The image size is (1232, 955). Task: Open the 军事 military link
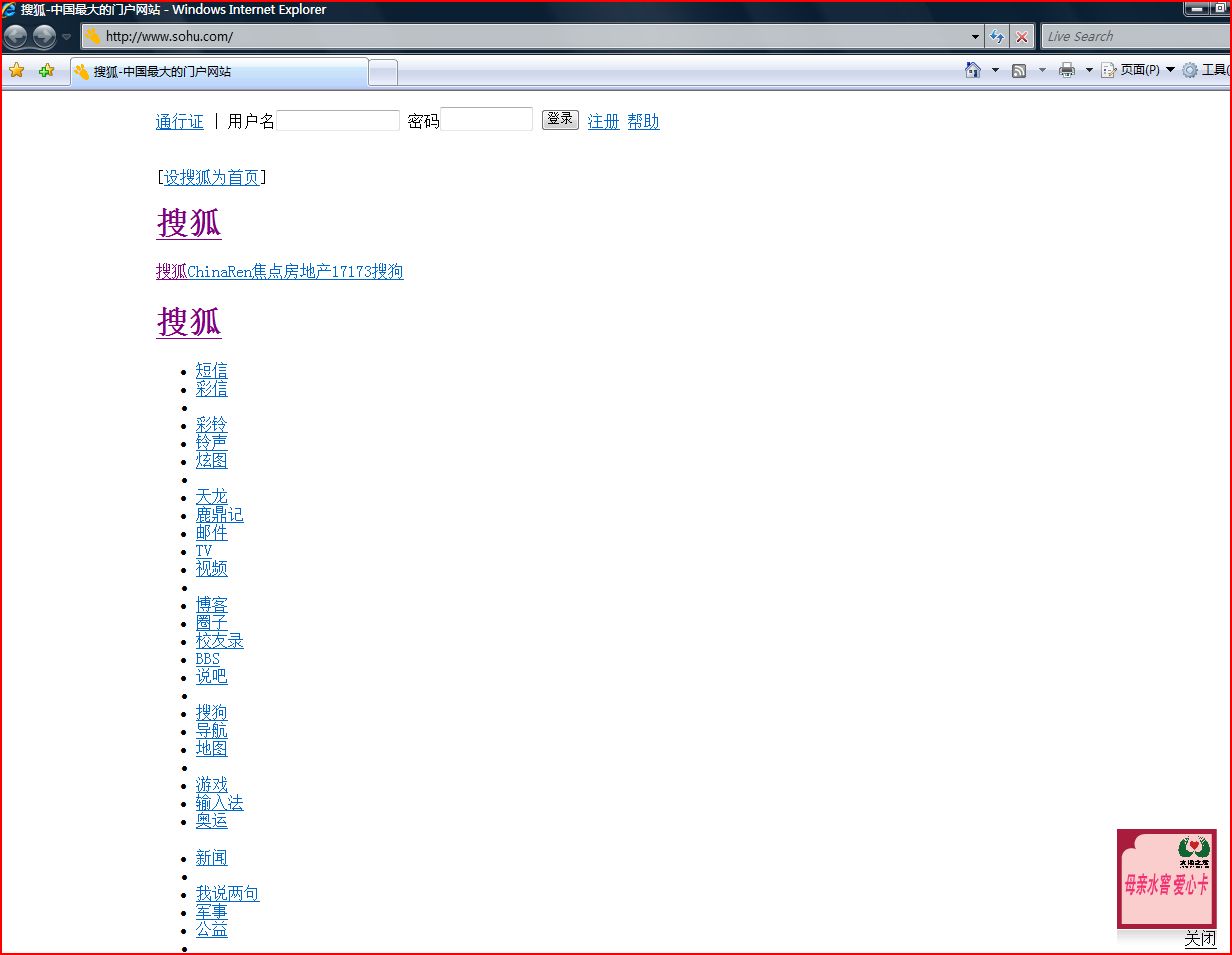(212, 912)
